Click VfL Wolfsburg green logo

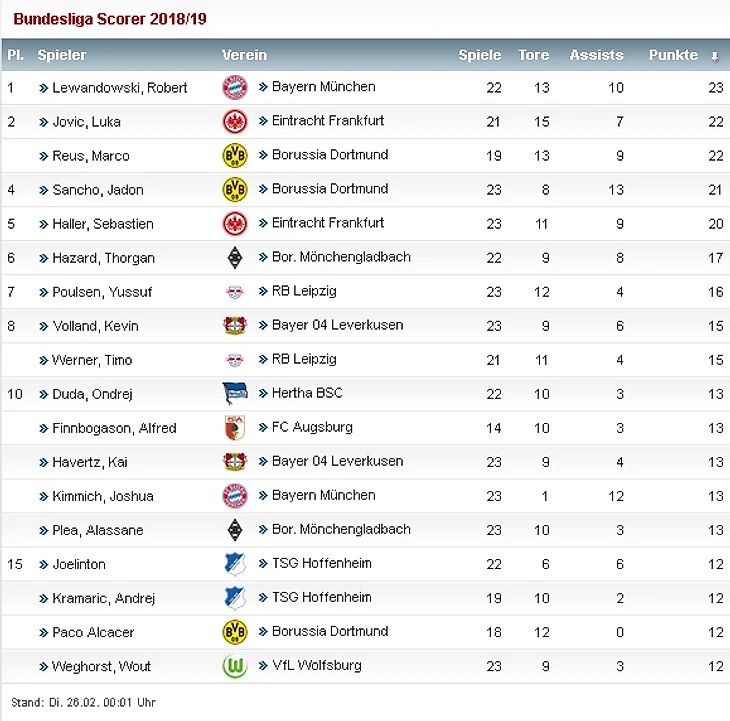(x=234, y=665)
